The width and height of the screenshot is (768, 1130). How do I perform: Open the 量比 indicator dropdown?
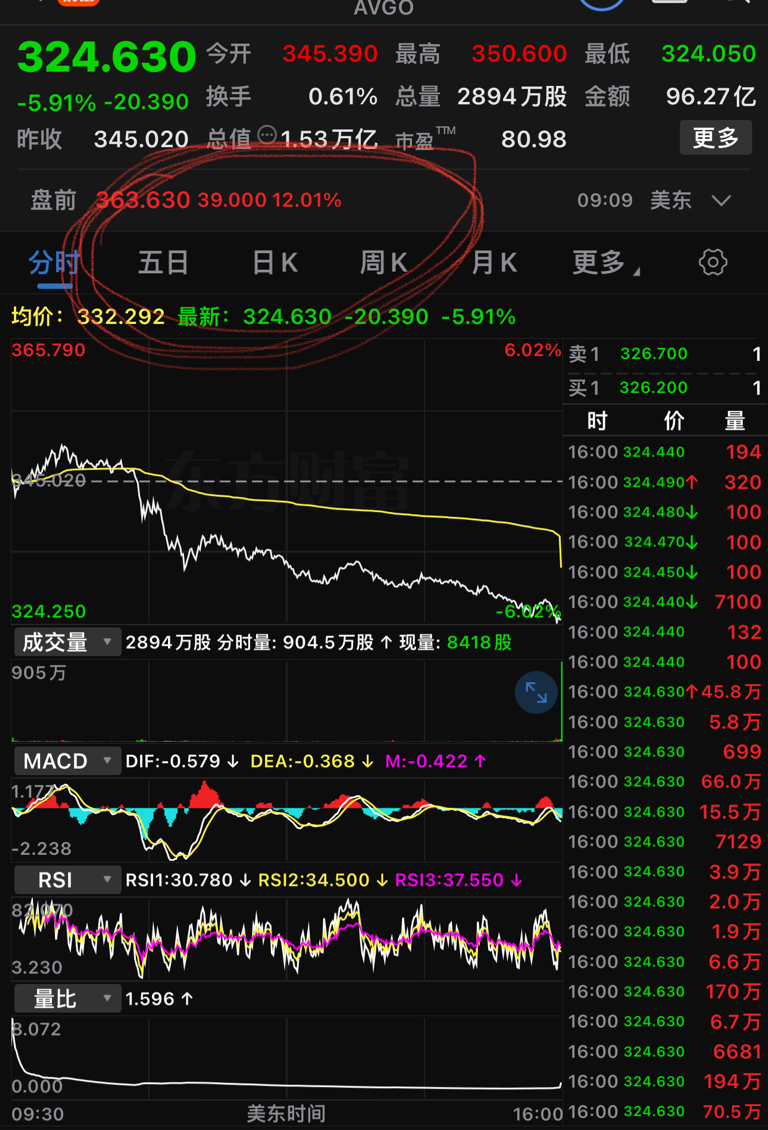click(67, 999)
